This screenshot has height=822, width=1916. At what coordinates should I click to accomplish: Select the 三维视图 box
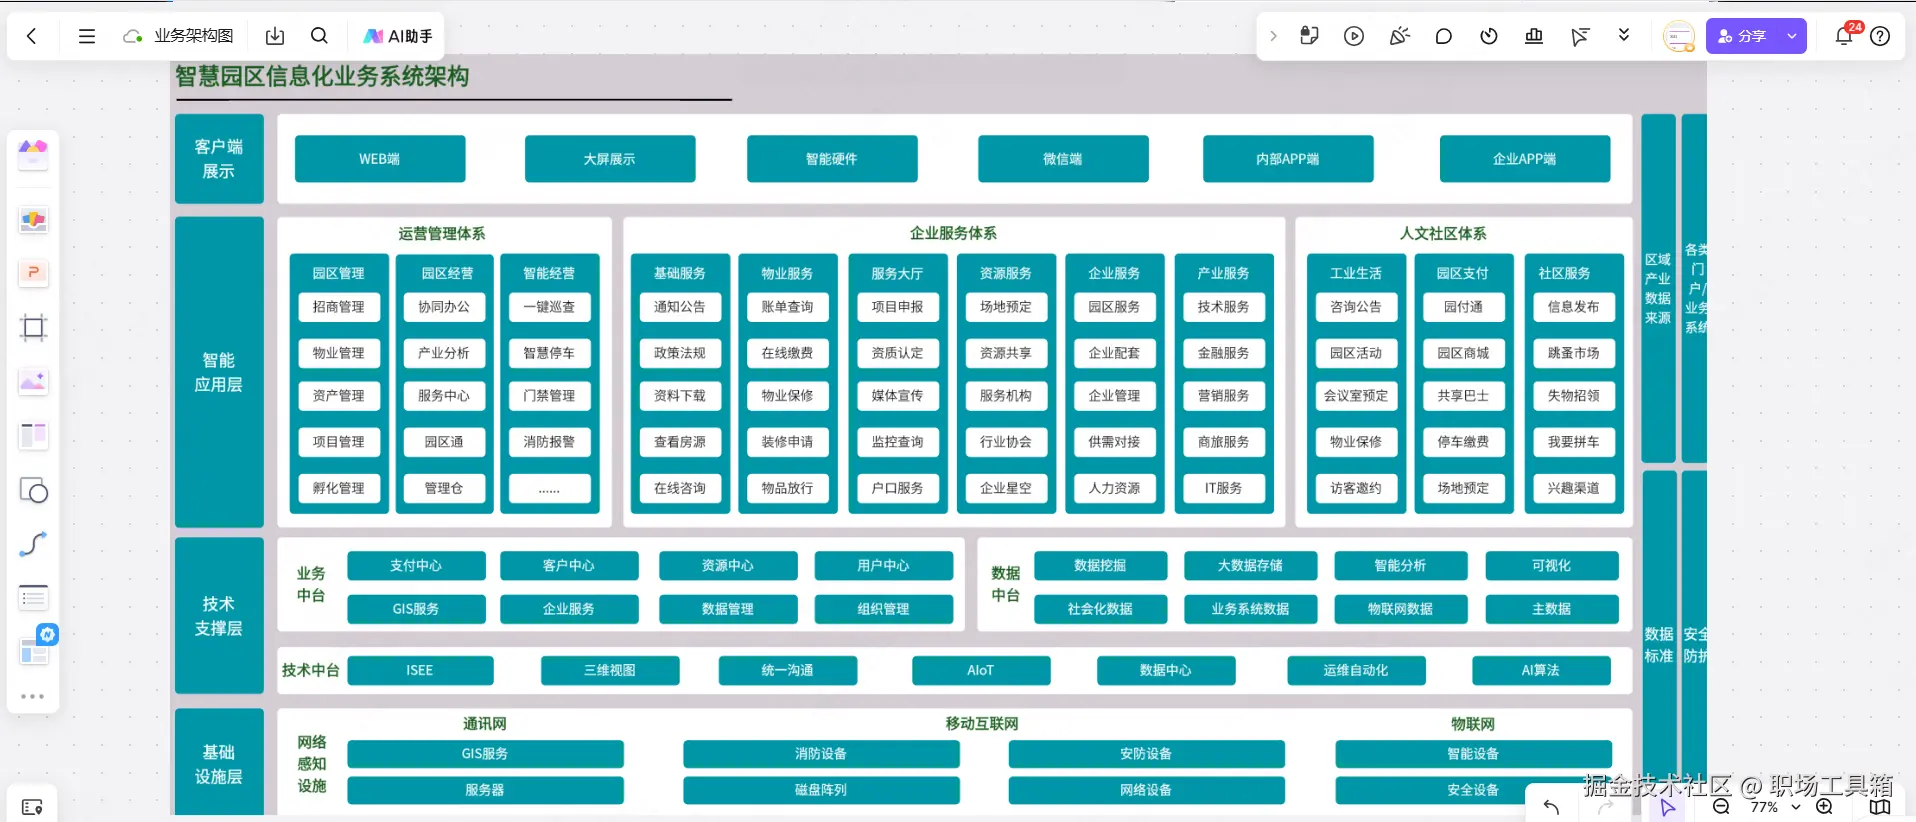pyautogui.click(x=610, y=670)
